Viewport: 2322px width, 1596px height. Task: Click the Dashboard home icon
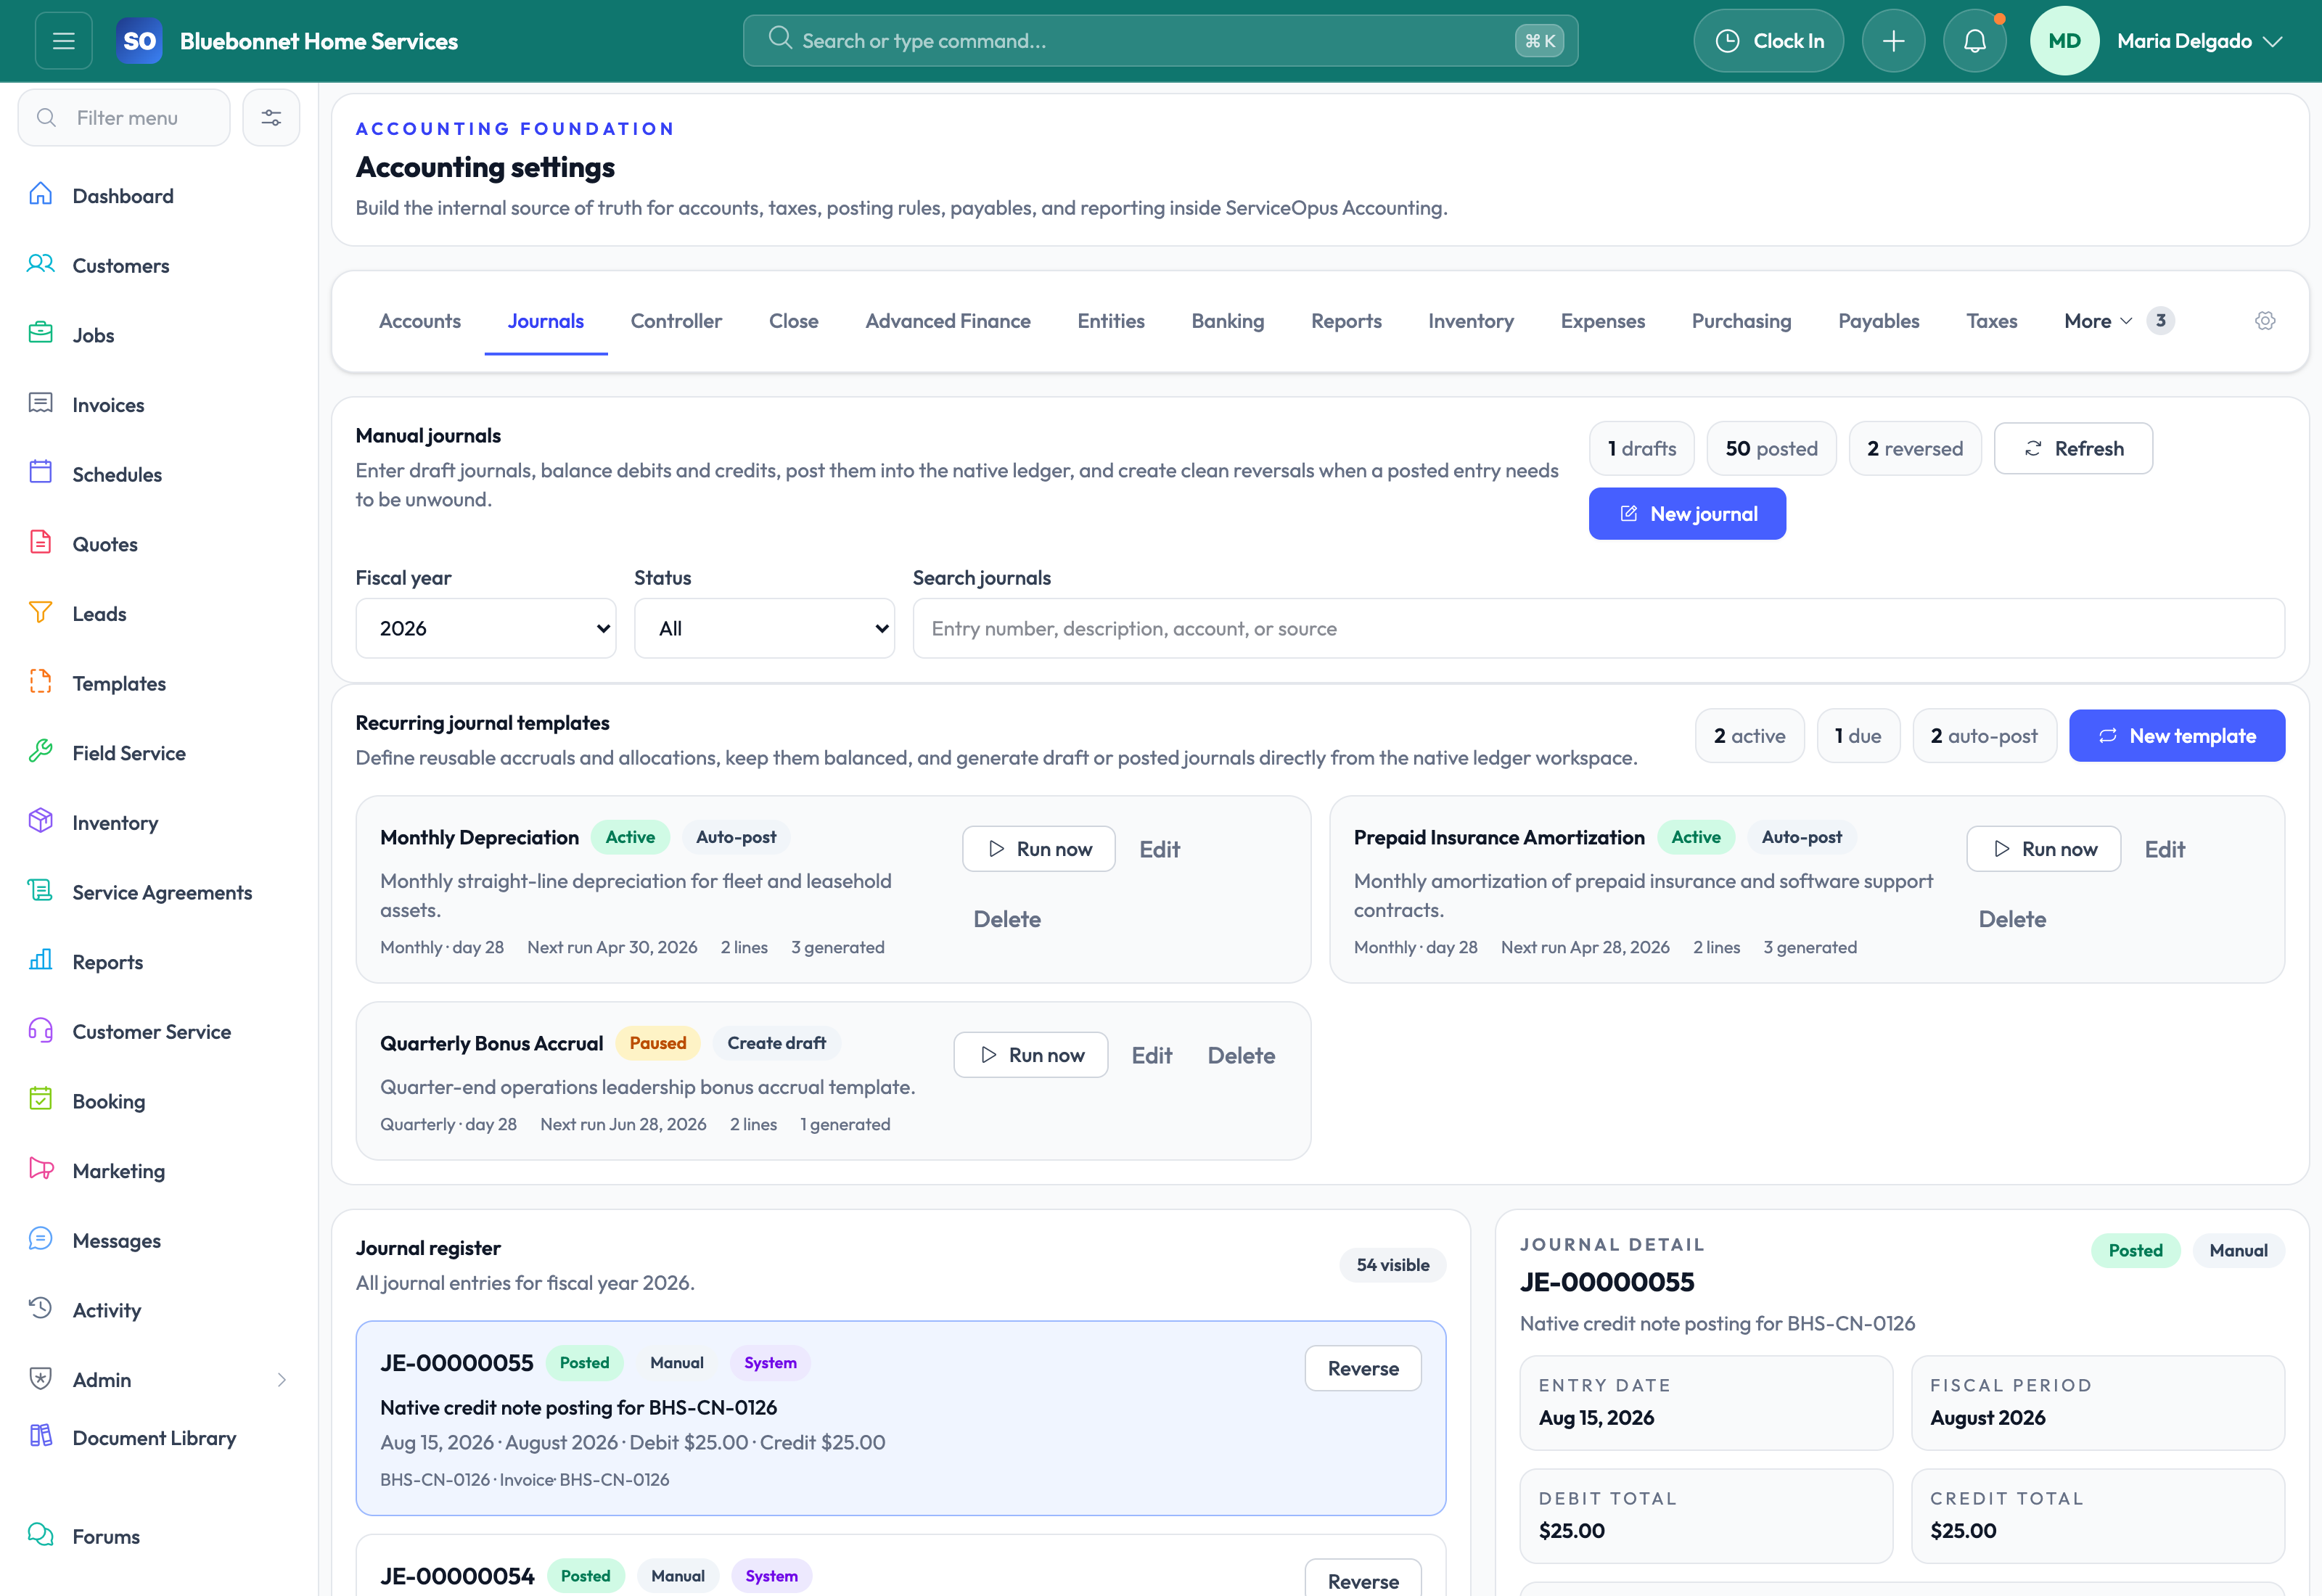point(41,195)
